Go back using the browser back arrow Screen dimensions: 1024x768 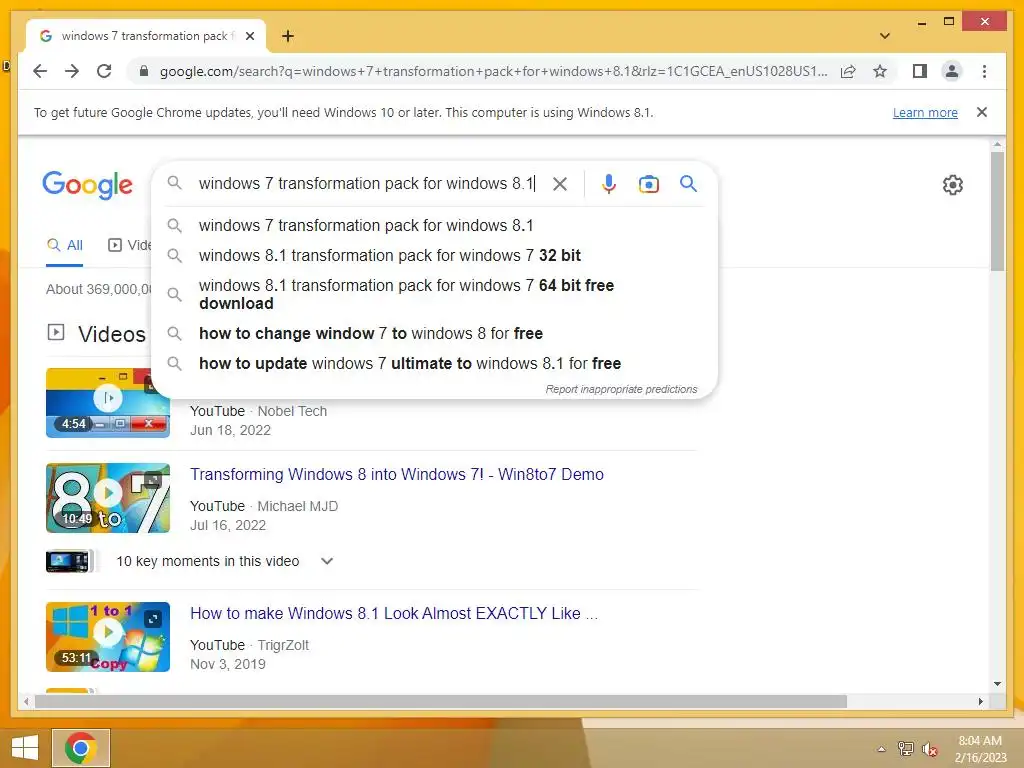(x=40, y=71)
